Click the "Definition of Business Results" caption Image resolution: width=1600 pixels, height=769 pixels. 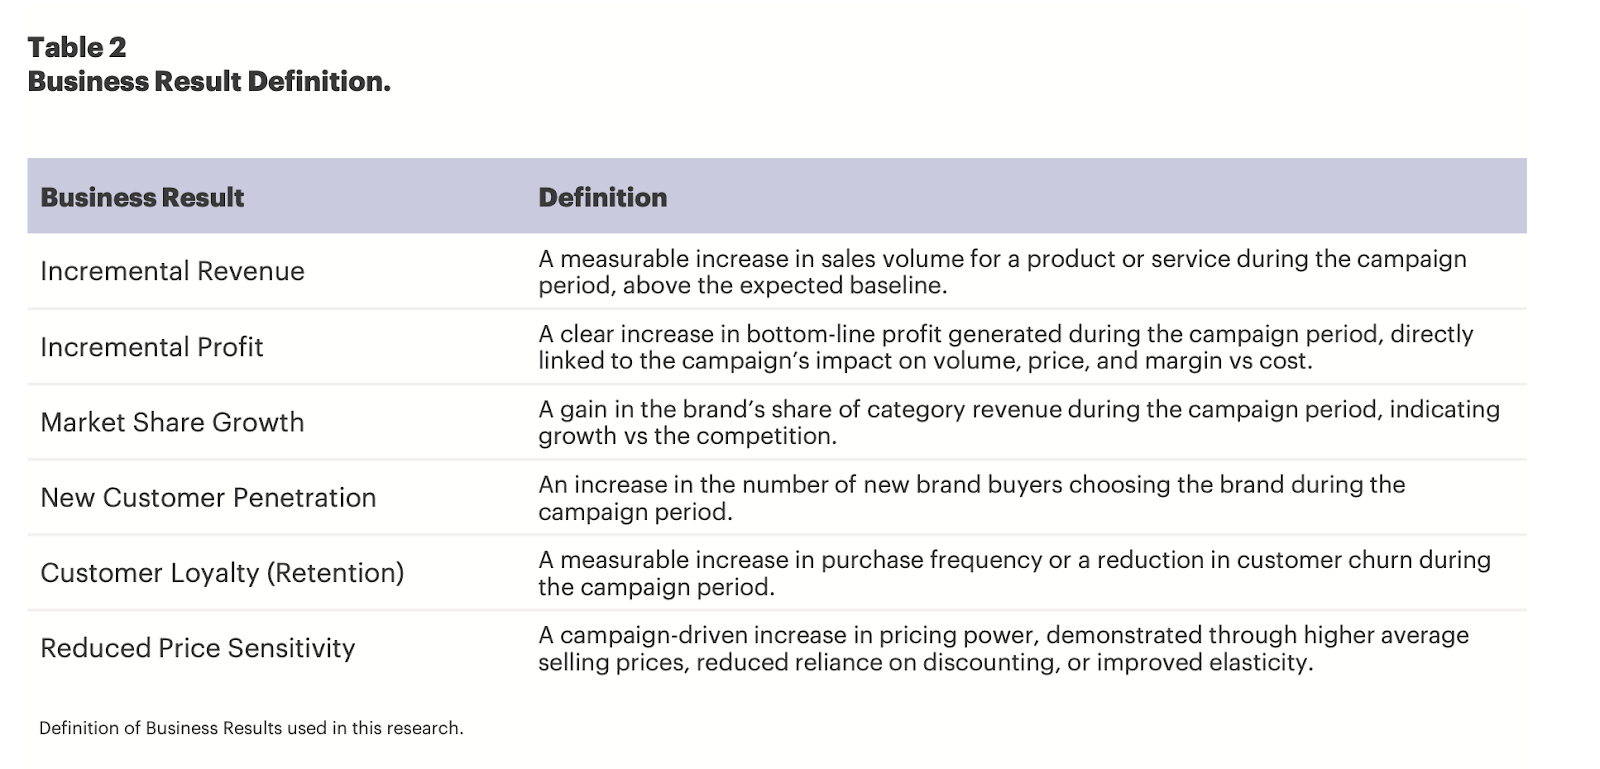(x=251, y=728)
